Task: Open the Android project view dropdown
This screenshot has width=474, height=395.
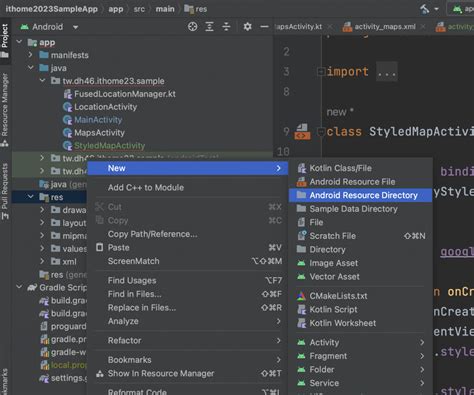Action: coord(49,27)
